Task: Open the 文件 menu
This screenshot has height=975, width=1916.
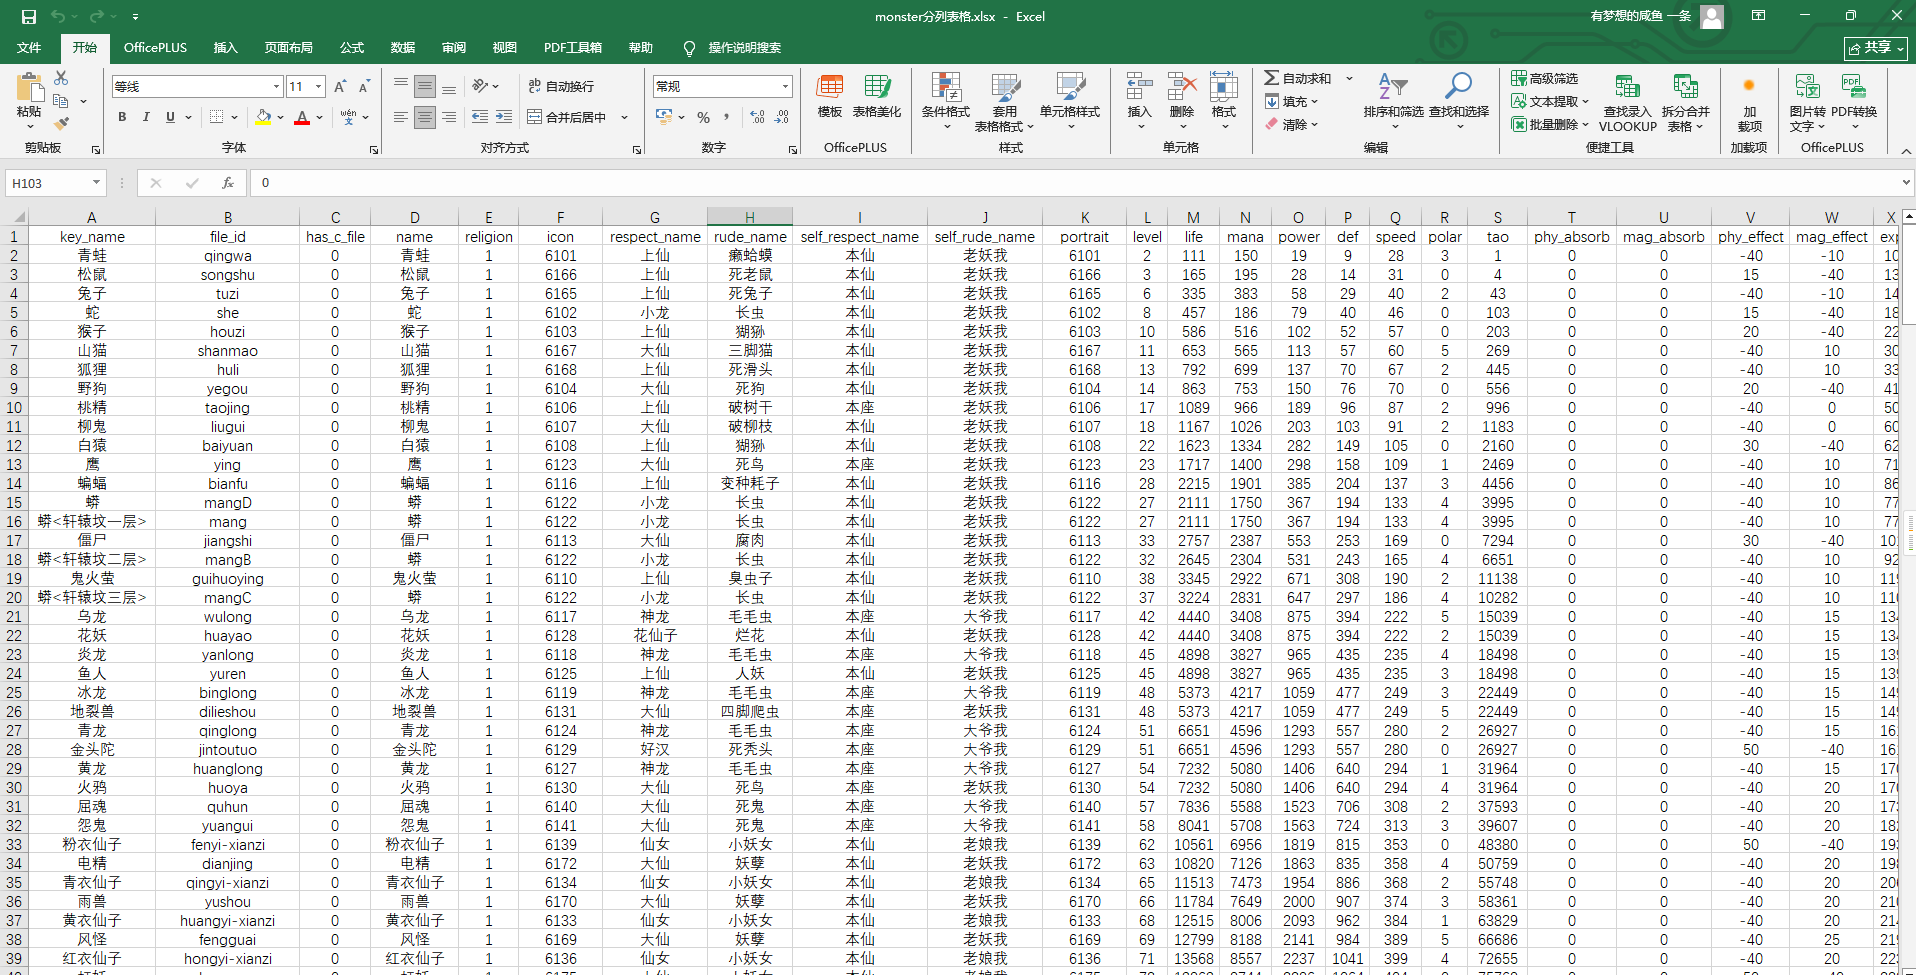Action: (29, 47)
